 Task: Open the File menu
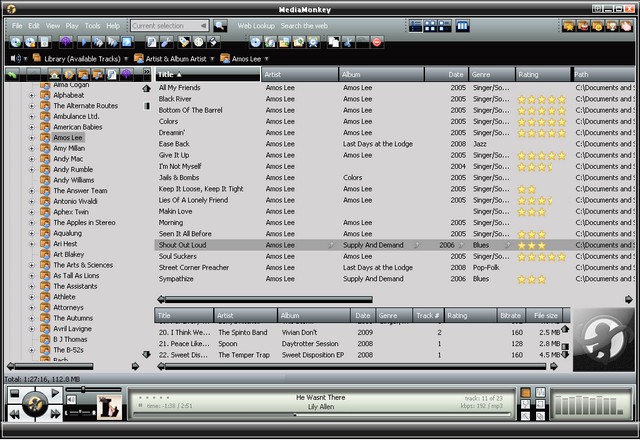click(17, 26)
